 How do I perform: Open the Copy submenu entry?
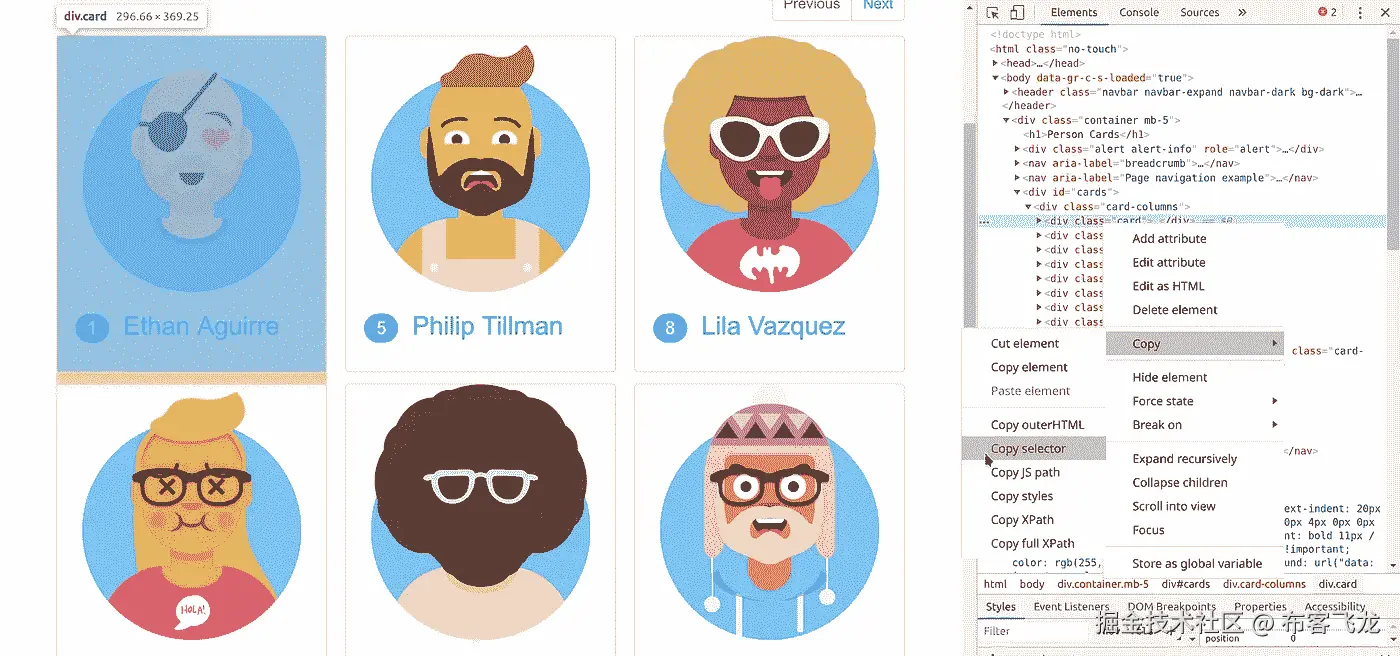tap(1194, 344)
